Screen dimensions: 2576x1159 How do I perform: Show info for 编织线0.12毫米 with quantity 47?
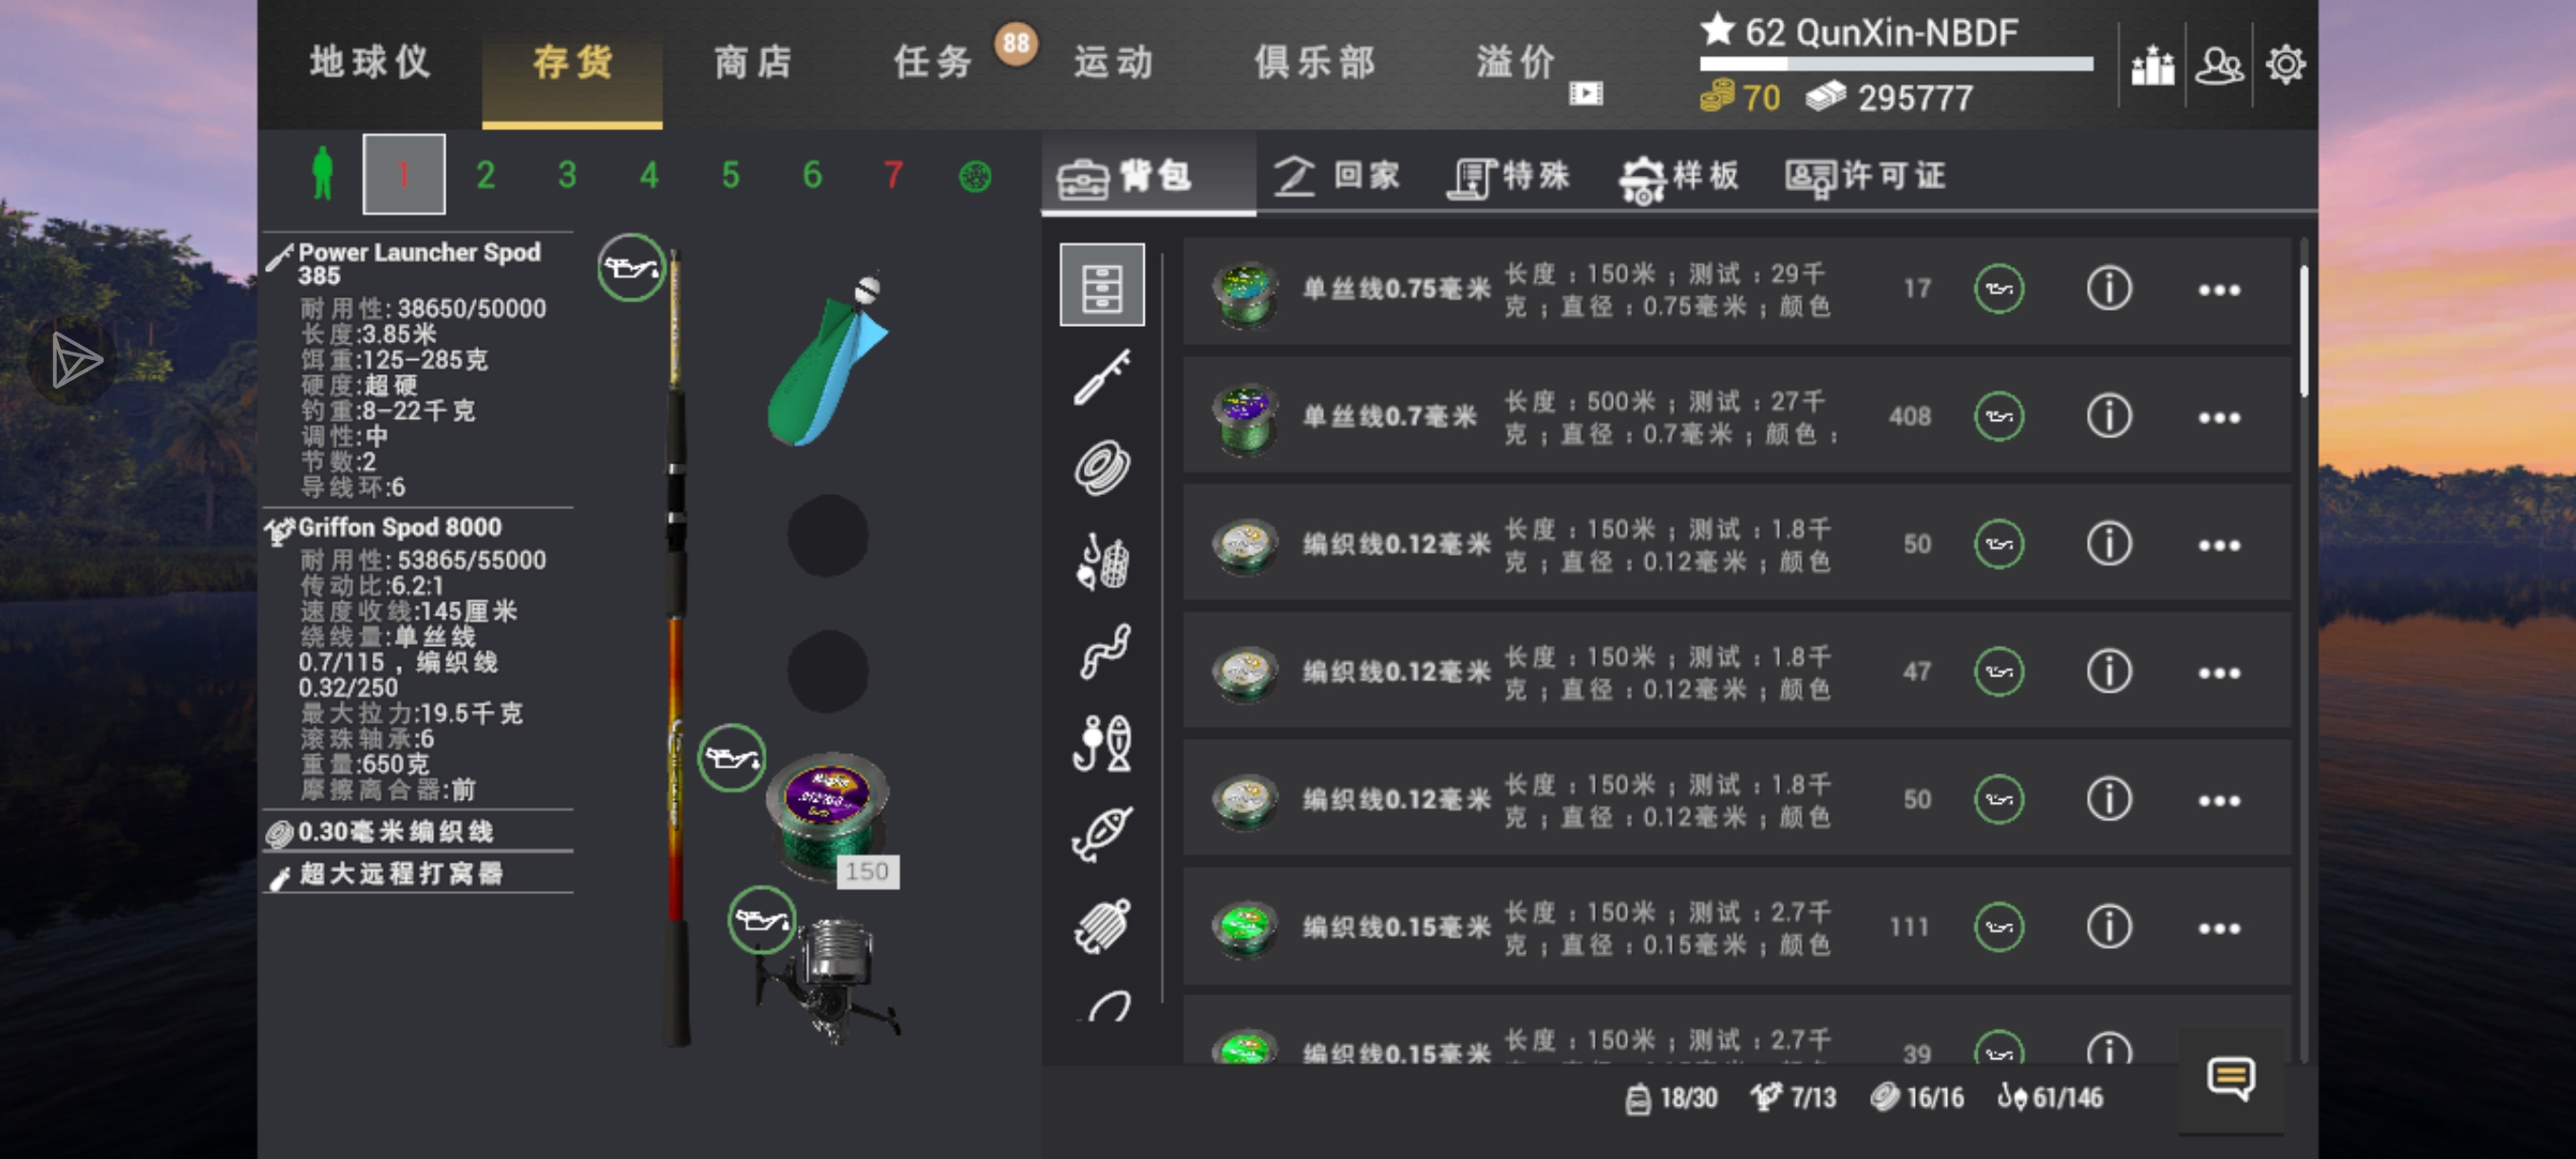[2109, 671]
